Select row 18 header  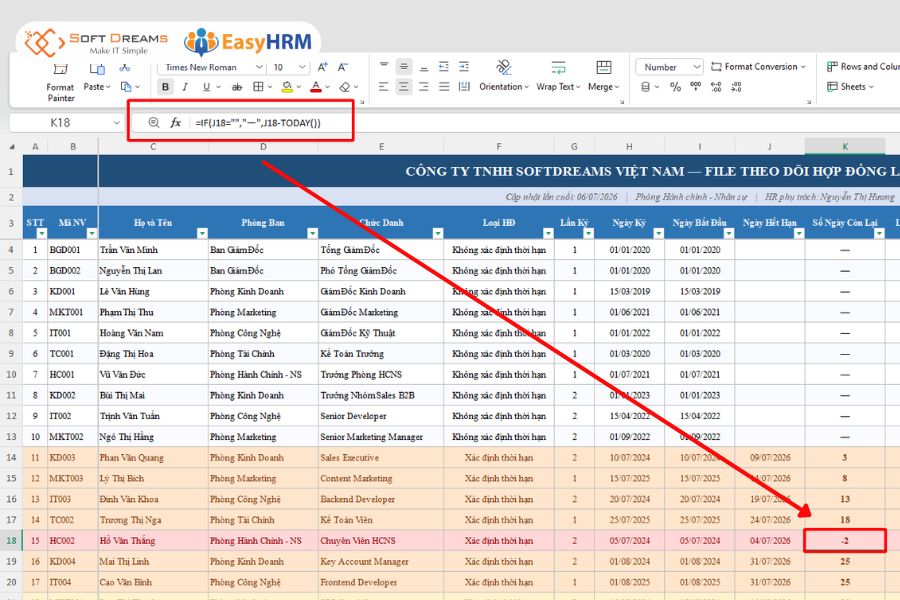(x=11, y=541)
